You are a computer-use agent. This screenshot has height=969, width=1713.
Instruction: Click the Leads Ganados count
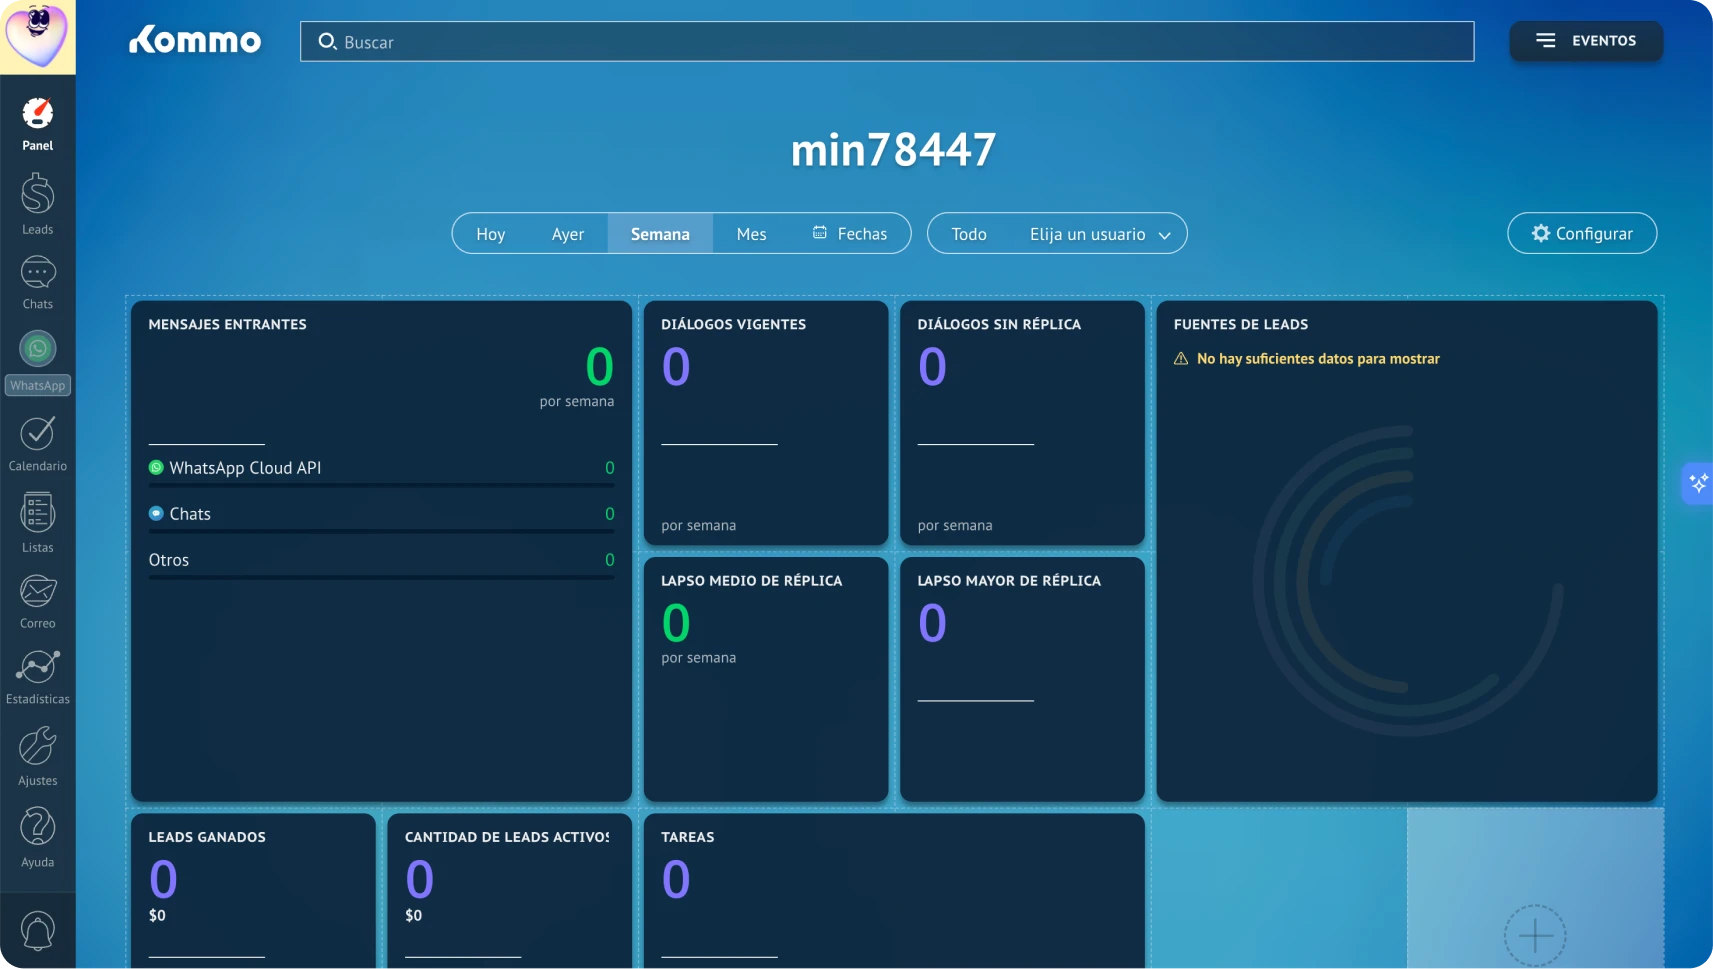163,879
